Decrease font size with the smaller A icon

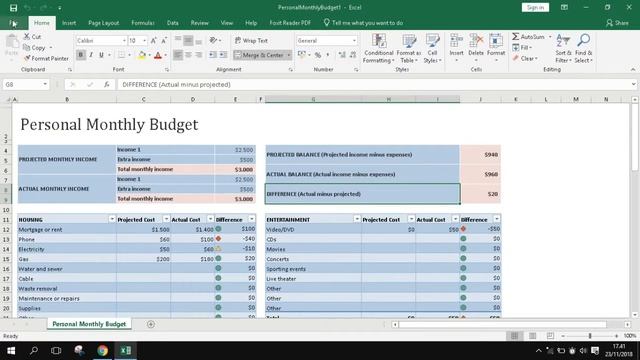164,40
